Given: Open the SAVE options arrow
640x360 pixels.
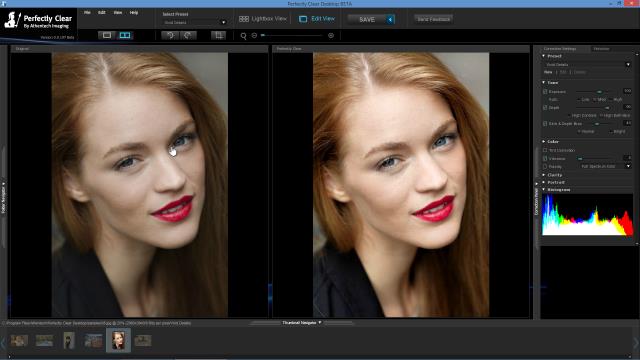Looking at the screenshot, I should tap(390, 19).
